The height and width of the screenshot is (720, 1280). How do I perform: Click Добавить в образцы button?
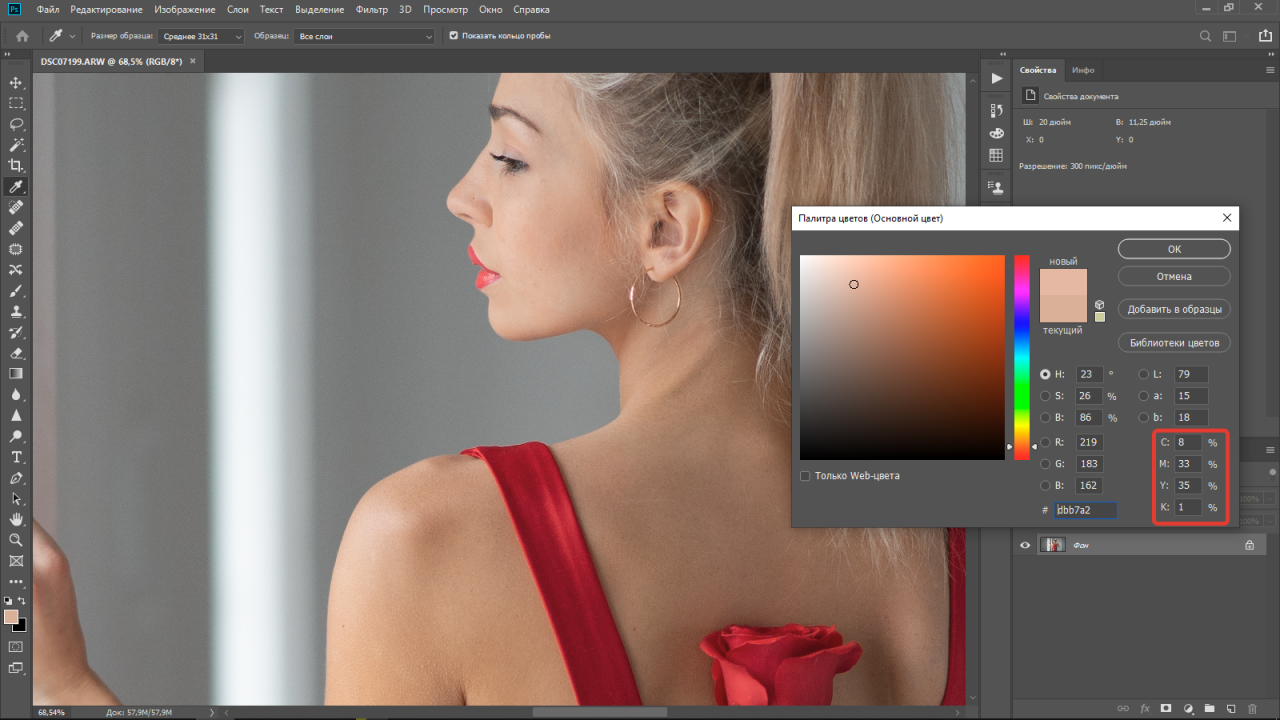point(1174,309)
